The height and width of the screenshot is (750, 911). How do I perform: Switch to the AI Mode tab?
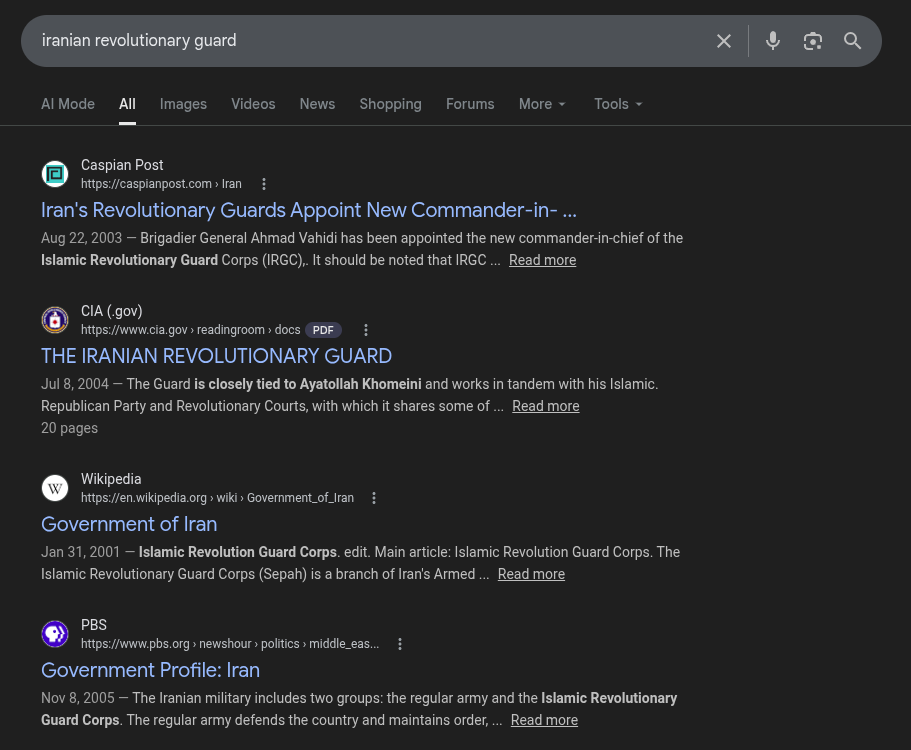pyautogui.click(x=67, y=104)
